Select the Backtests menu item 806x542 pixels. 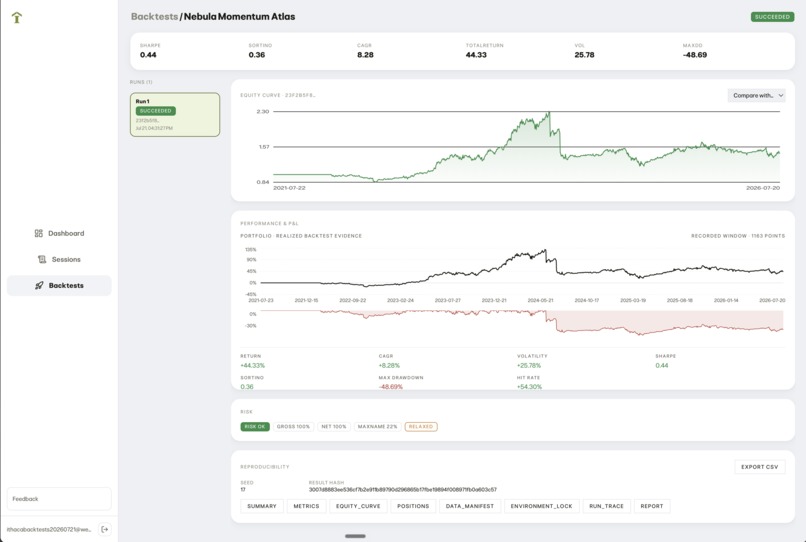point(59,285)
